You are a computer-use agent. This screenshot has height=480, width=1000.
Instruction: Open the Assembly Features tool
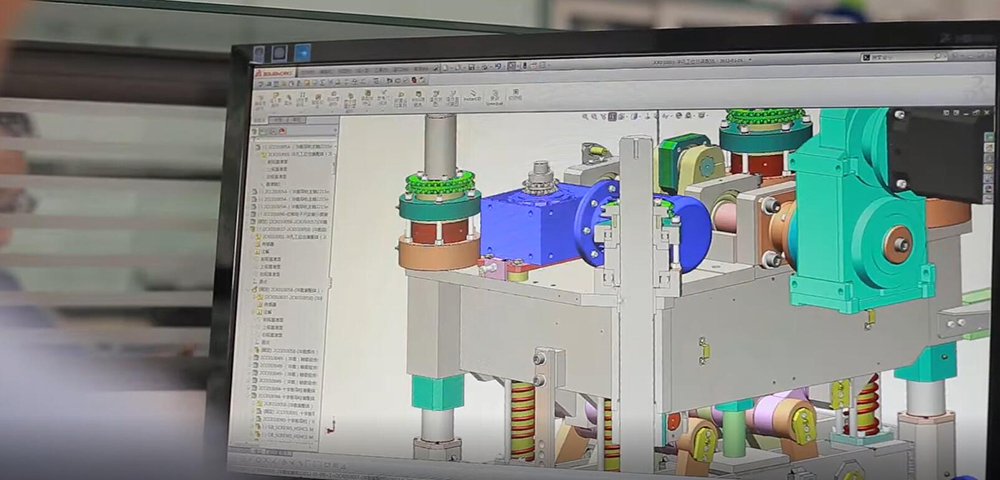click(x=367, y=99)
